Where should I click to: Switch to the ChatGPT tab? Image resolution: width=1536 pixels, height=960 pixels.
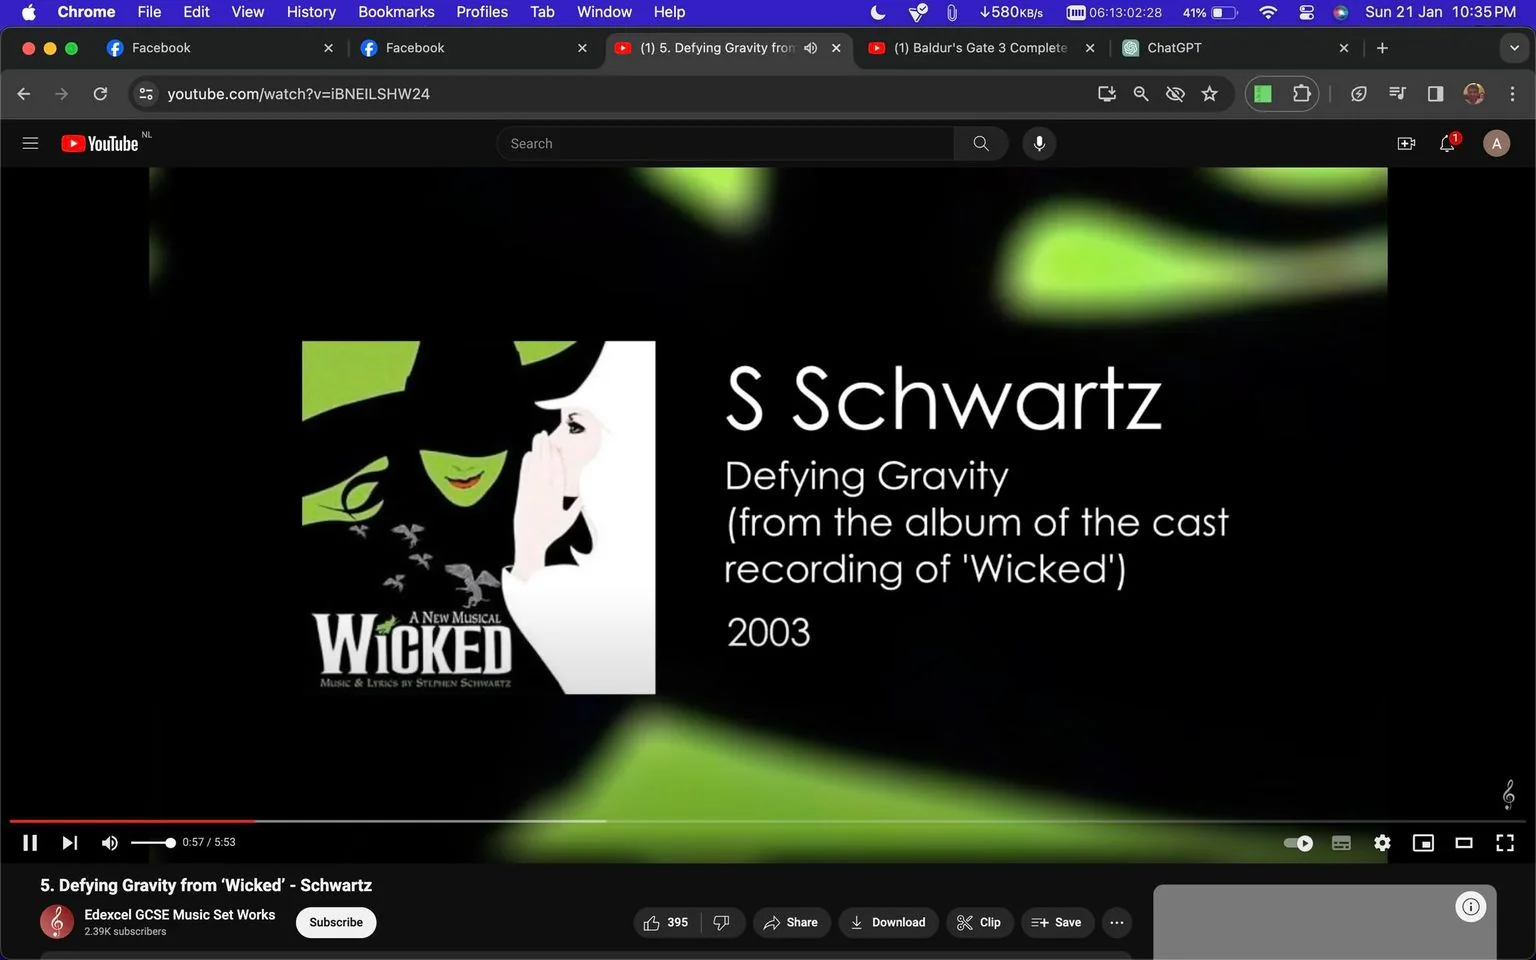(x=1235, y=48)
